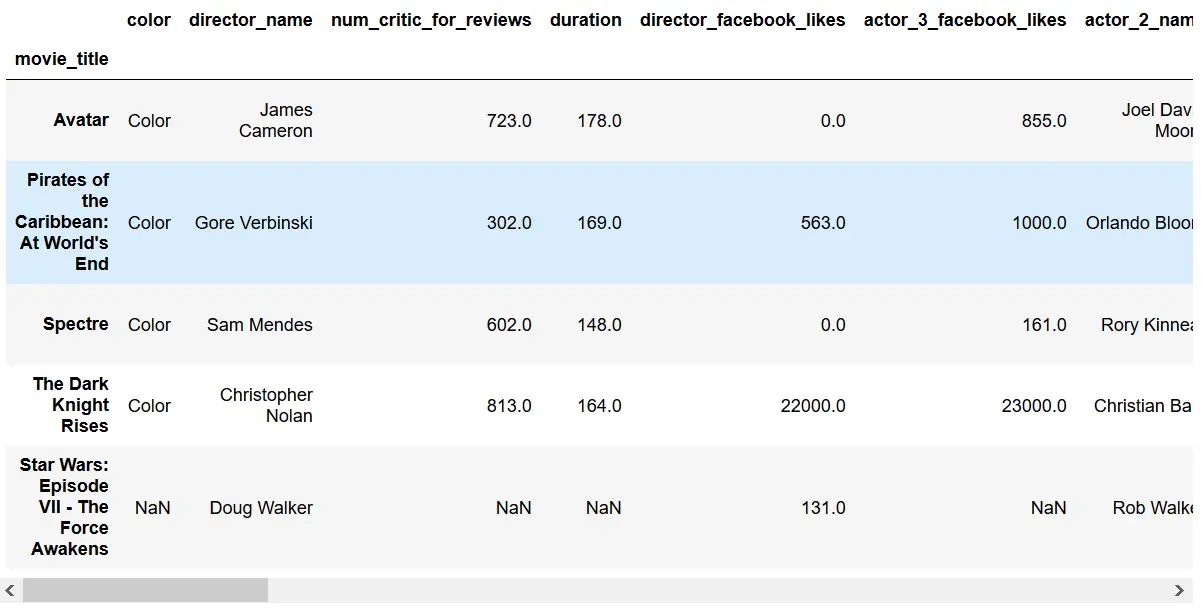Click the Color cell in Avatar row
The height and width of the screenshot is (609, 1202).
pyautogui.click(x=149, y=121)
